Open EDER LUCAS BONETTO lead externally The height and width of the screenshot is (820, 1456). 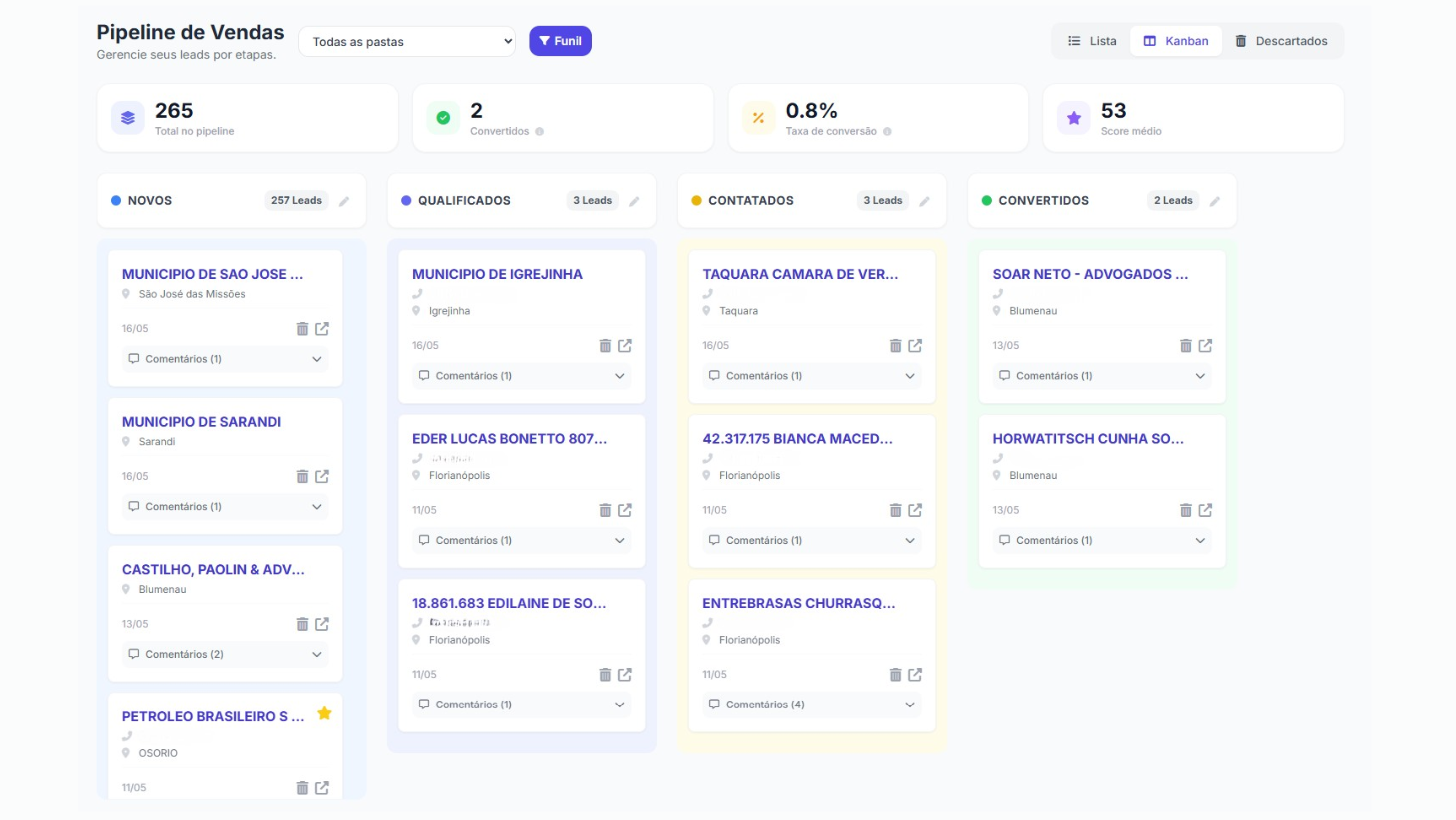click(625, 510)
